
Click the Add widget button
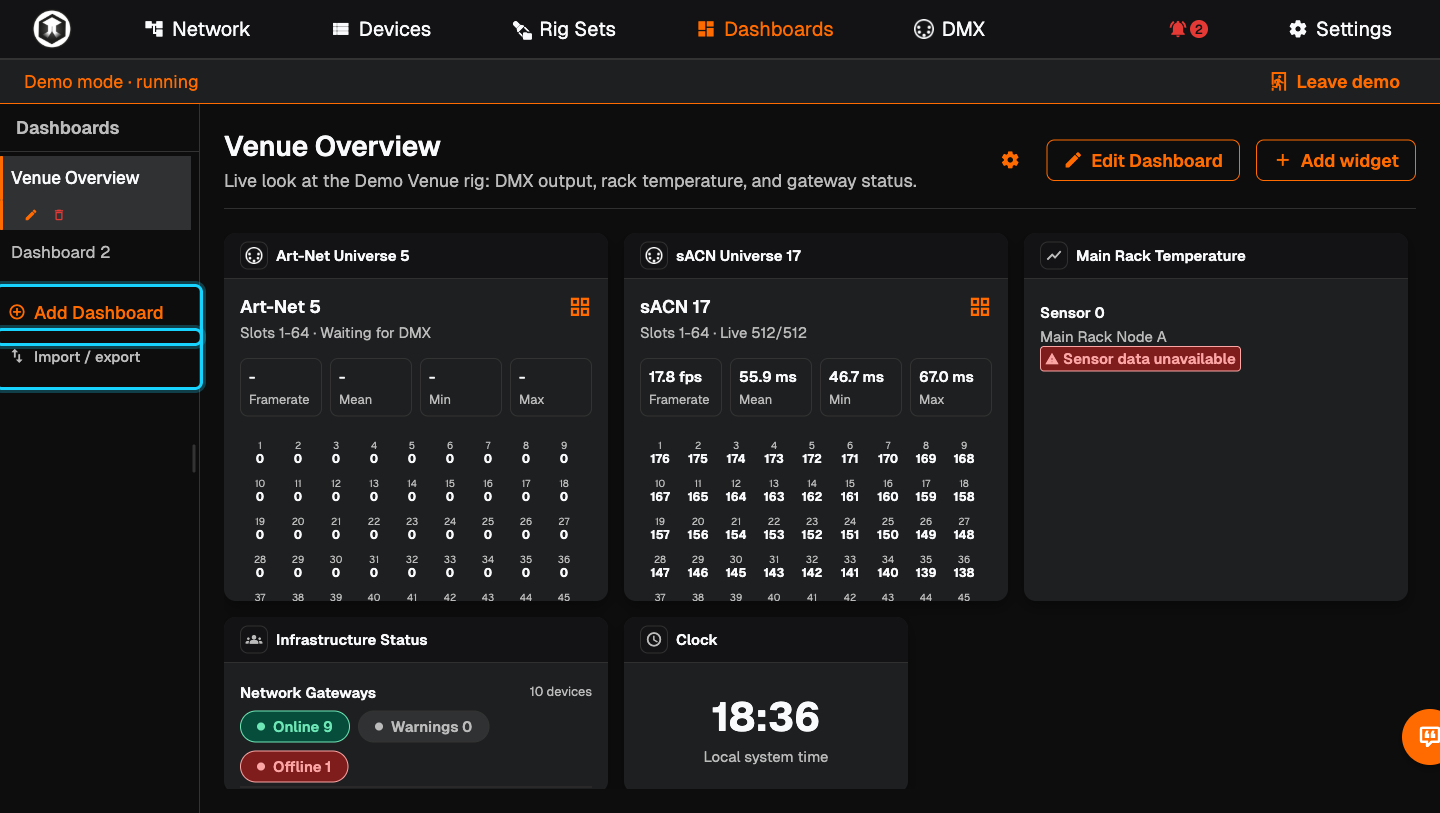pos(1336,160)
